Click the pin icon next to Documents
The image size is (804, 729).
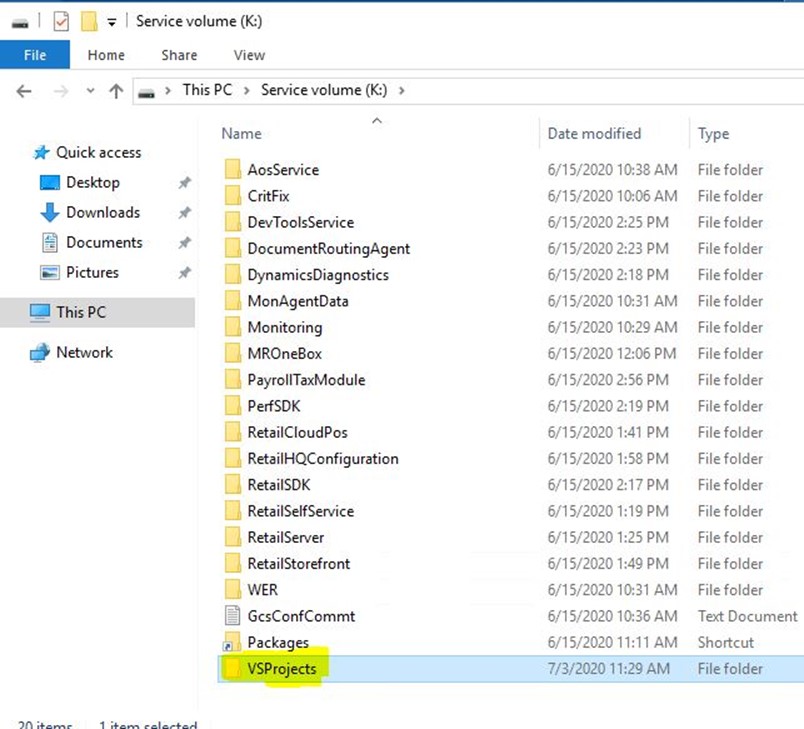pos(185,242)
